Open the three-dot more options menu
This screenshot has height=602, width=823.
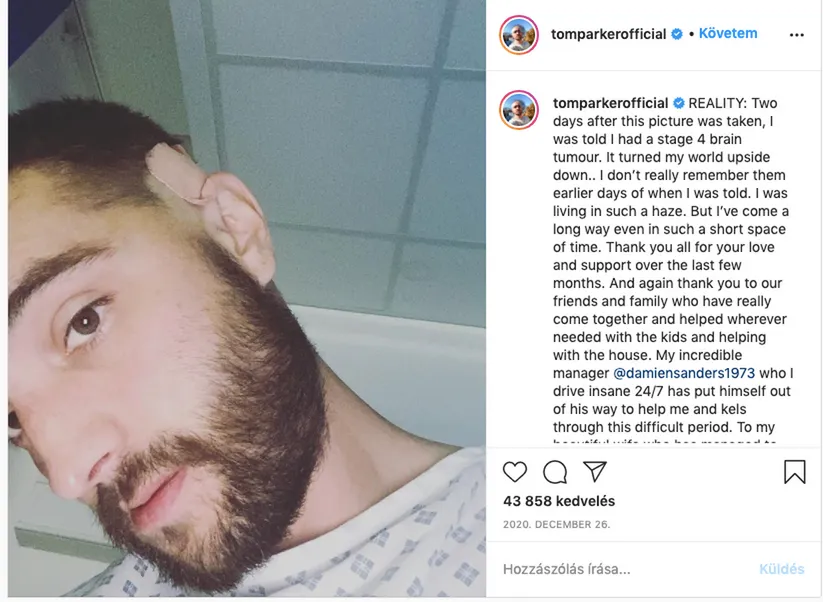[796, 35]
